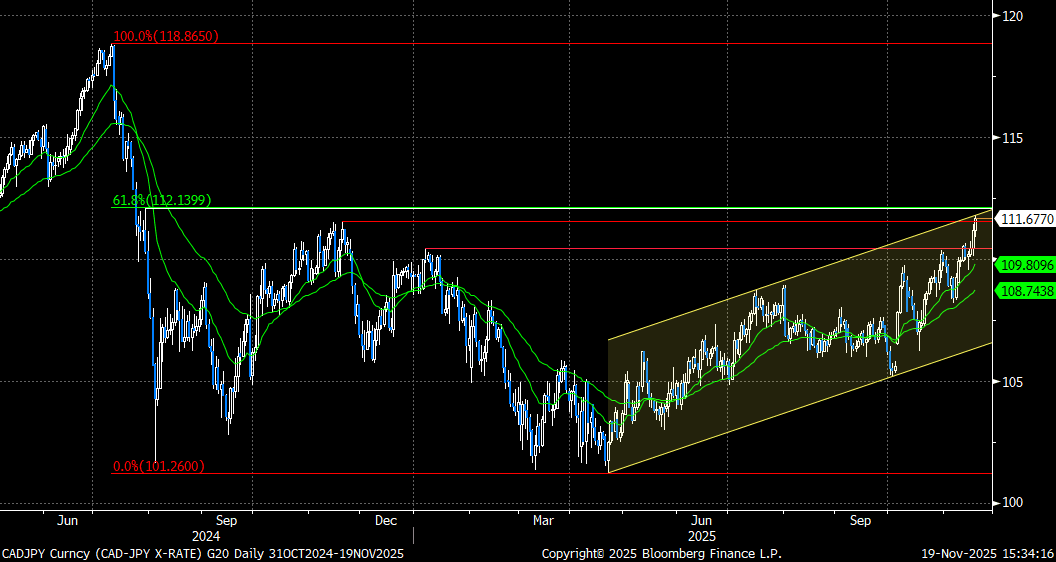Click the CADJPY Curncy ticker description text

click(x=202, y=553)
